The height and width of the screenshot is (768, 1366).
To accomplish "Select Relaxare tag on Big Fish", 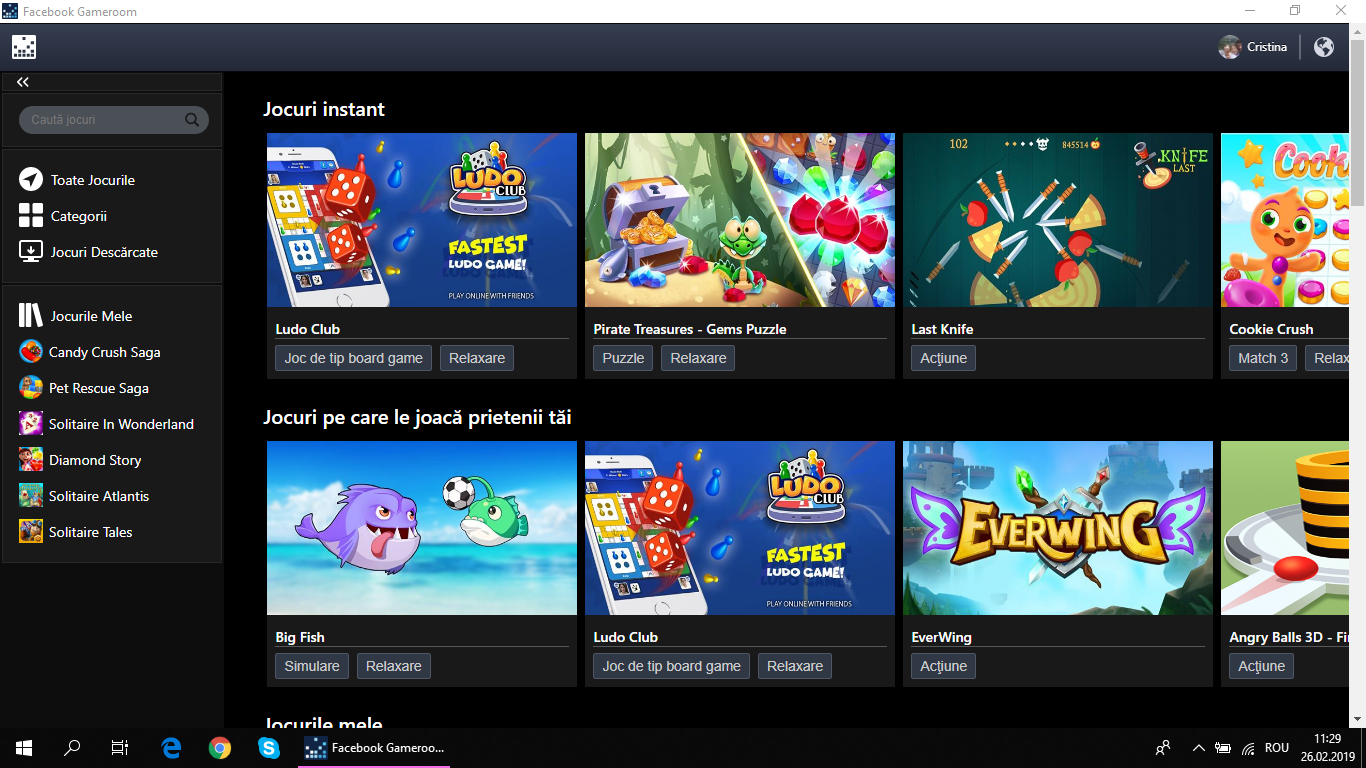I will pyautogui.click(x=394, y=666).
